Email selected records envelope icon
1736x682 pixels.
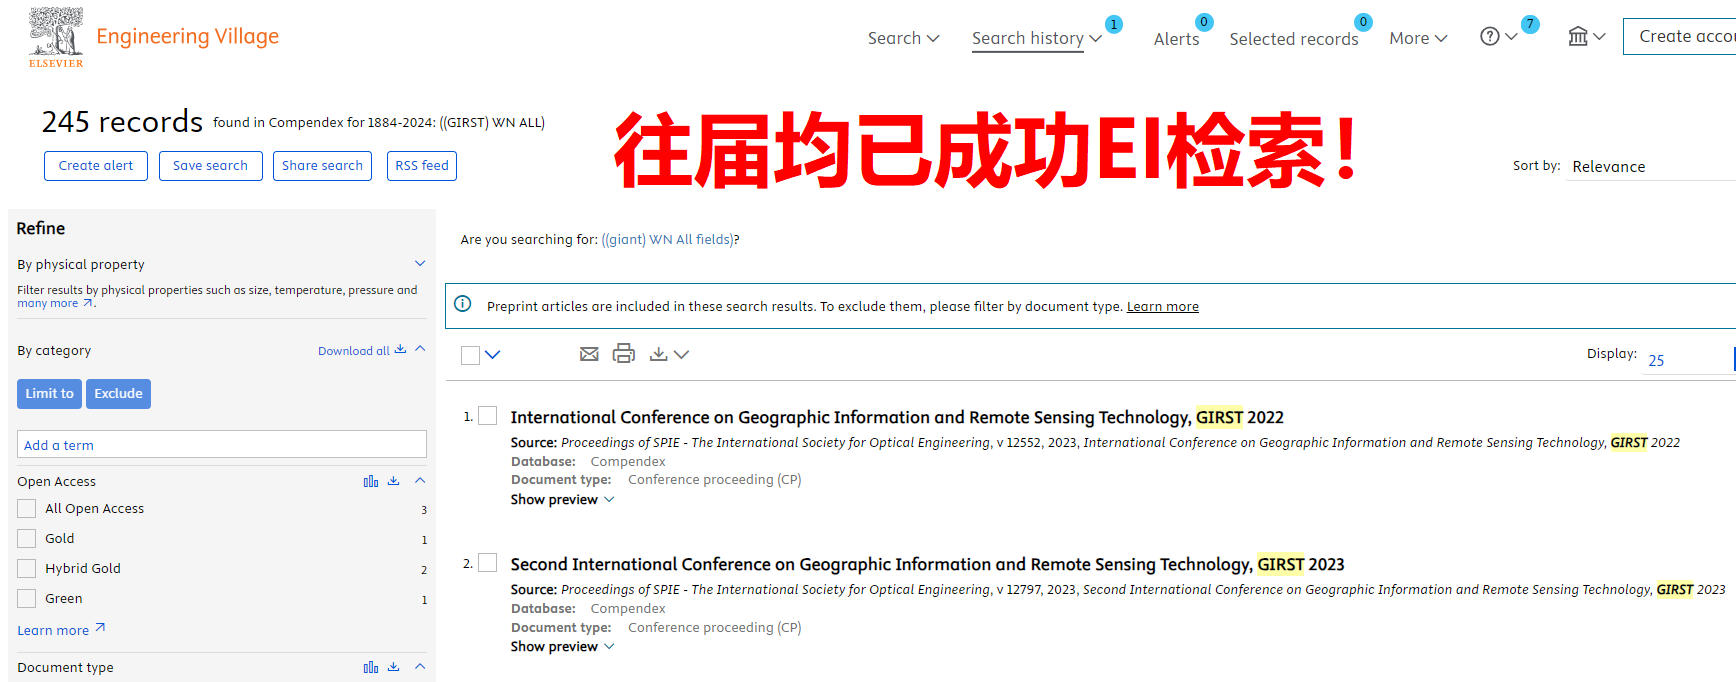589,354
